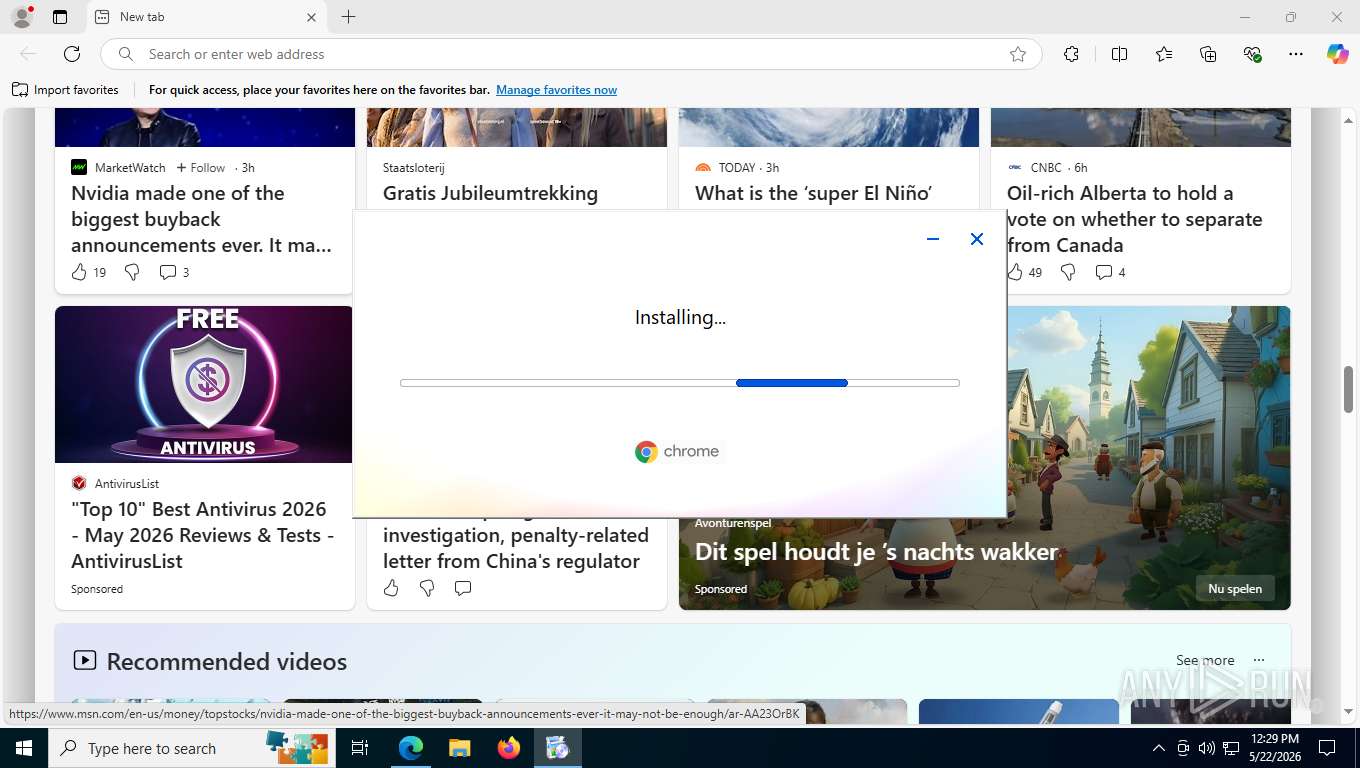
Task: Open the Extensions puzzle icon
Action: [x=1072, y=54]
